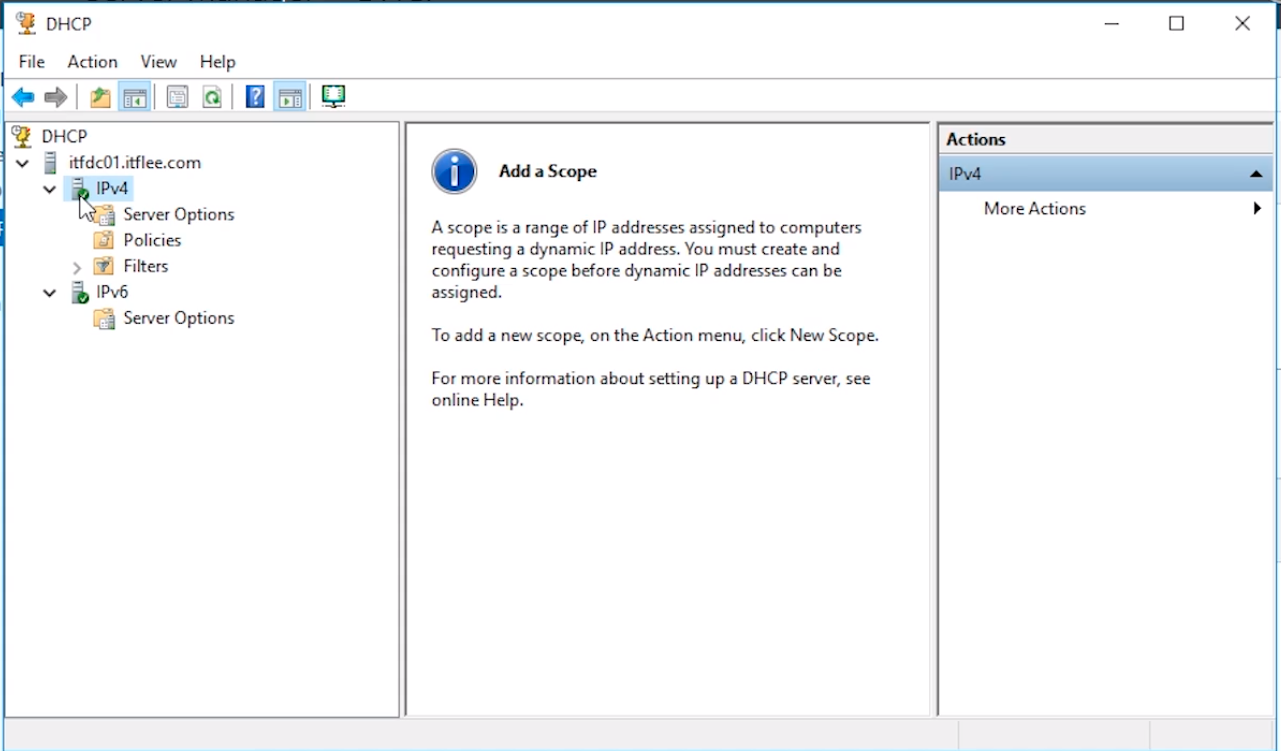Click the Policies folder icon
The width and height of the screenshot is (1281, 751).
(x=104, y=240)
